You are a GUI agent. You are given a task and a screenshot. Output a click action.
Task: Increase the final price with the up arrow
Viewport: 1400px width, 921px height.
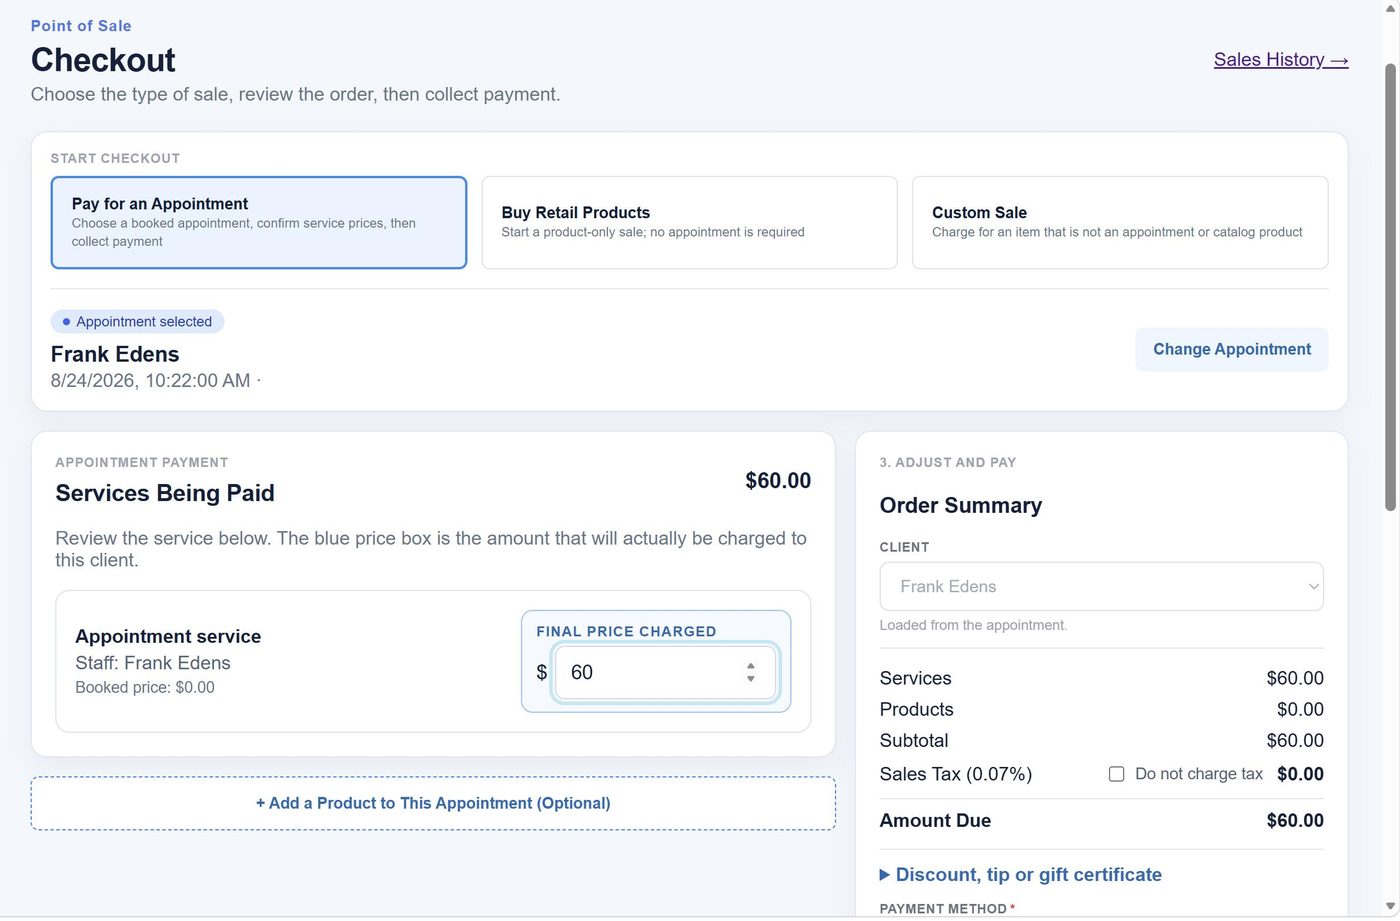[x=751, y=666]
